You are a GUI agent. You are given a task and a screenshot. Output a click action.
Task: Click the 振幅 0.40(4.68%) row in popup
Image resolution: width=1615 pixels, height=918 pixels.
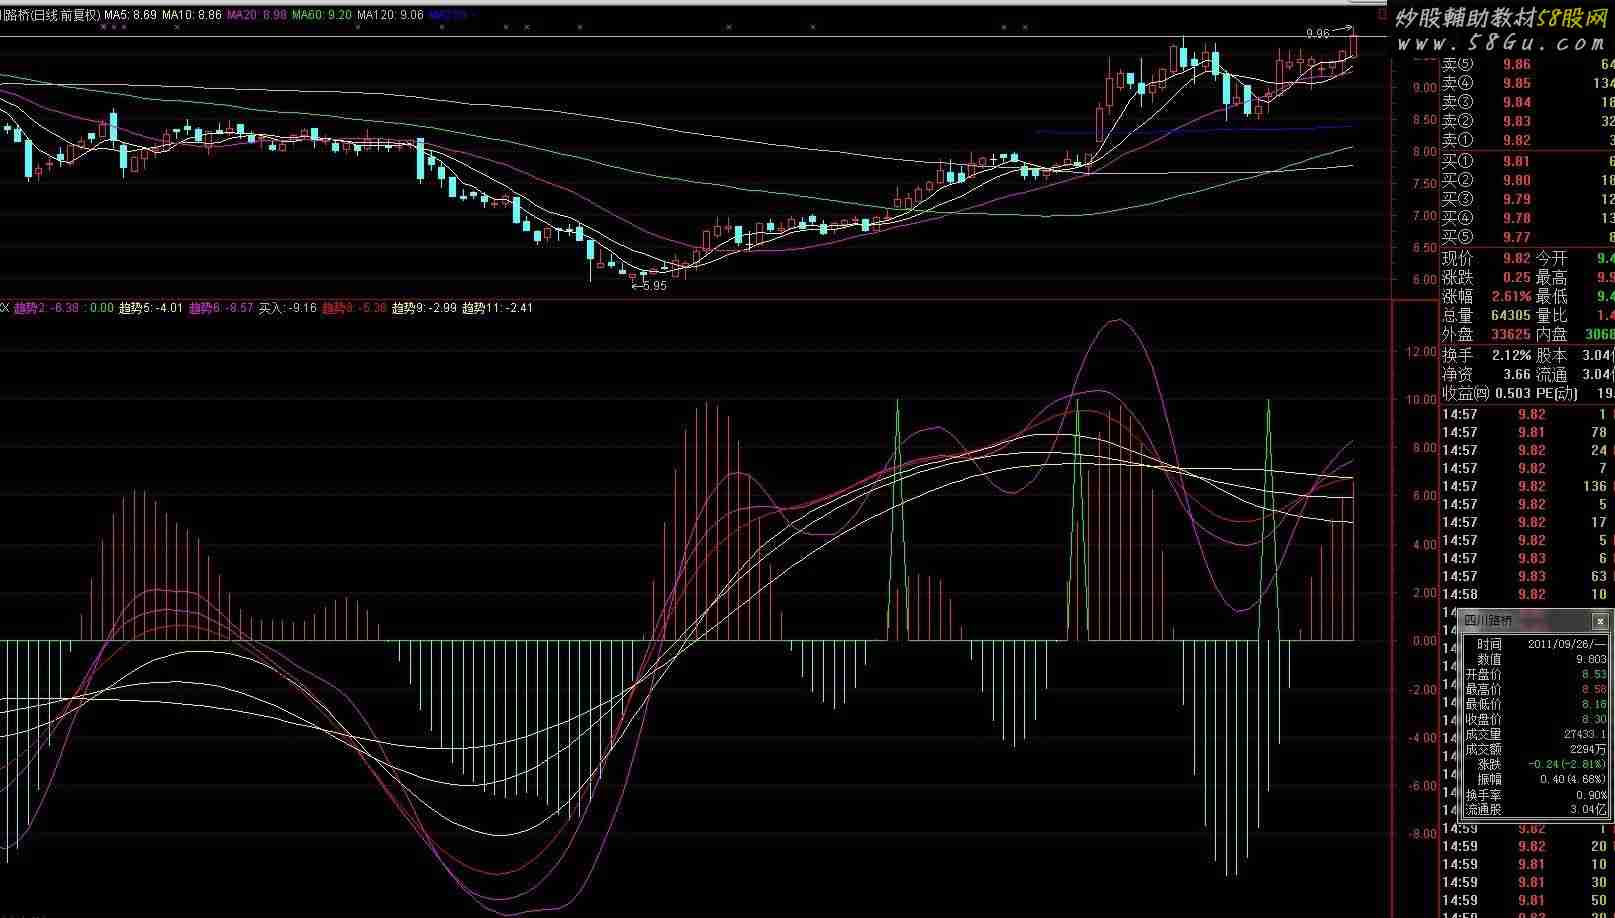tap(1535, 779)
